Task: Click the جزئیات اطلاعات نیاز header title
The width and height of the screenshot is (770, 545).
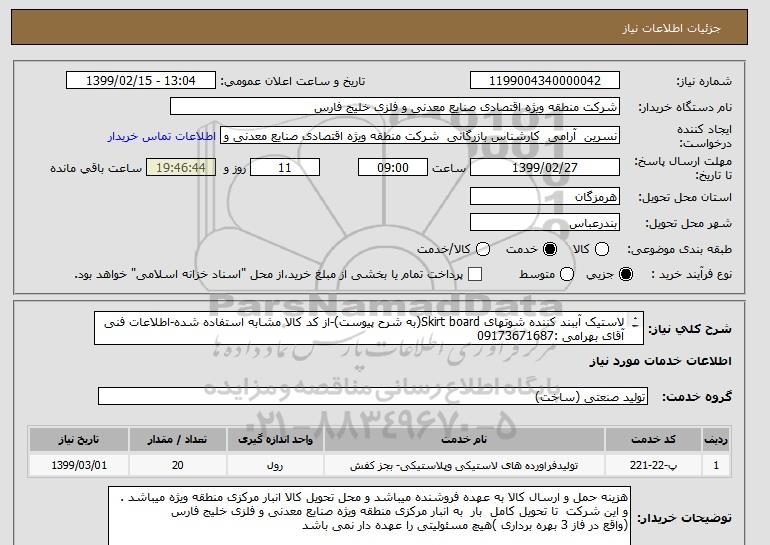Action: [671, 28]
